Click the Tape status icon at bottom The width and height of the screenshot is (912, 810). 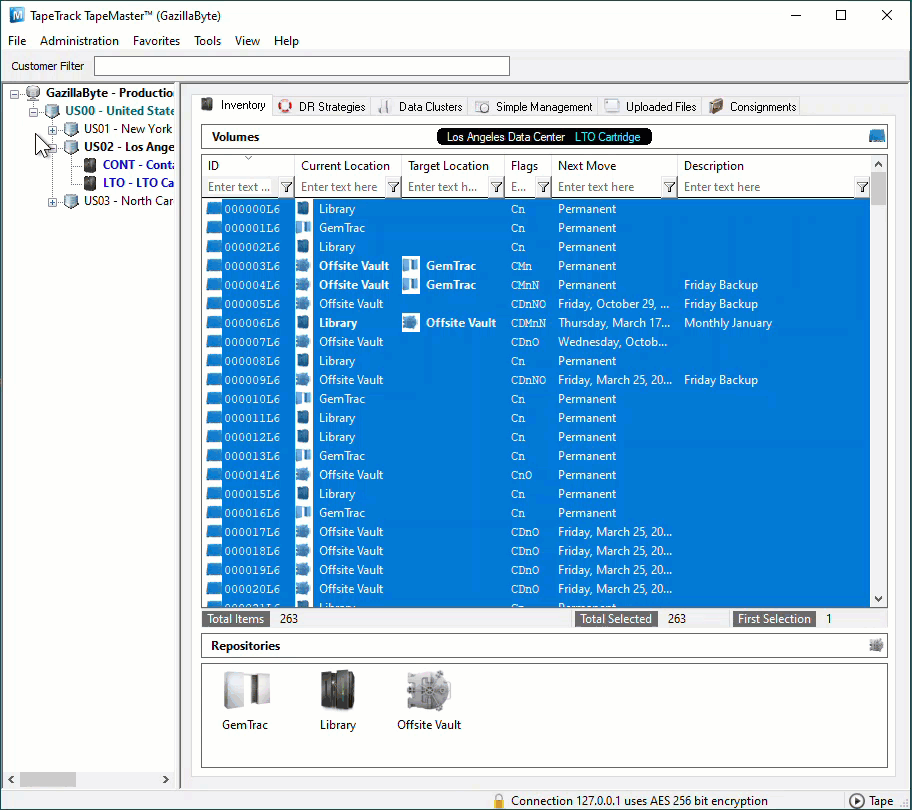pyautogui.click(x=856, y=801)
